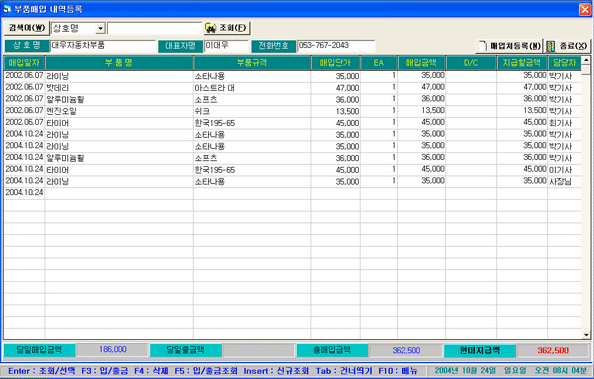The width and height of the screenshot is (594, 379).
Task: Click the document icon on 매입처등록(N)
Action: pos(483,46)
